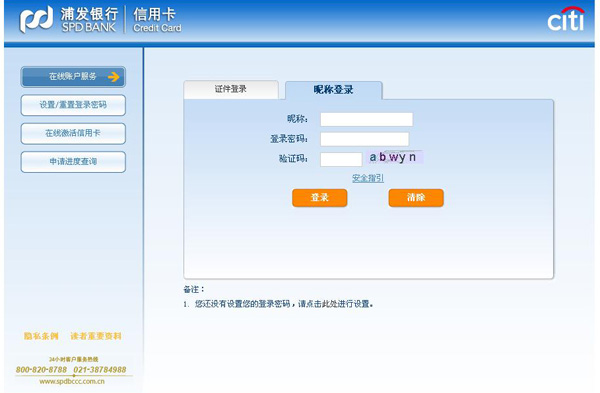The height and width of the screenshot is (393, 600).
Task: Open 隐私条例 link
Action: click(x=41, y=336)
